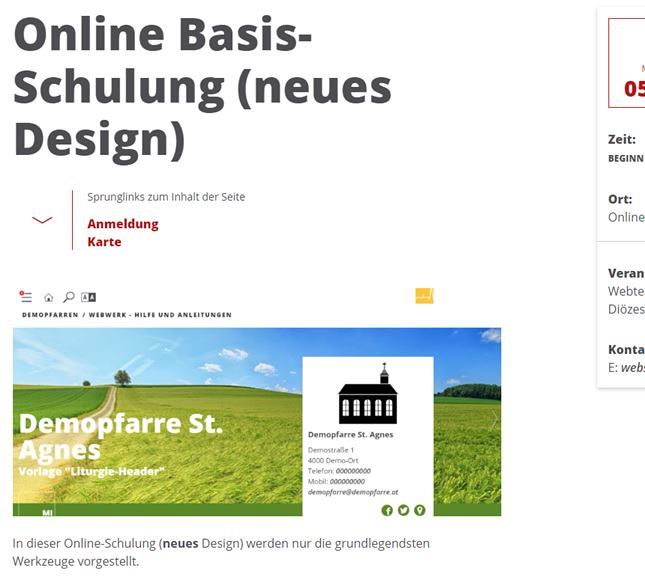Jump to the Anmeldung section
This screenshot has width=645, height=579.
pos(123,224)
